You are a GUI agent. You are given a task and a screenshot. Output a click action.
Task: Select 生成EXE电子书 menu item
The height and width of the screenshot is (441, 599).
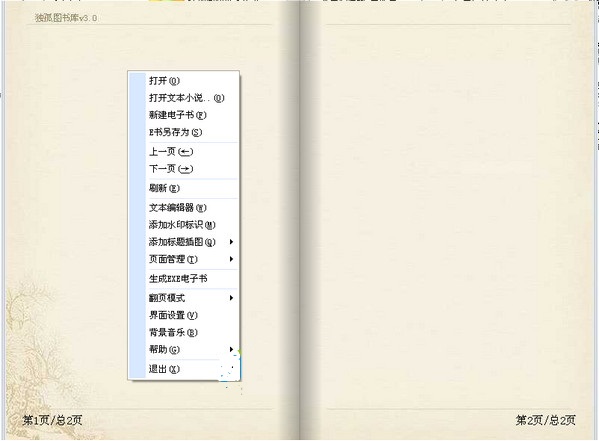coord(183,279)
